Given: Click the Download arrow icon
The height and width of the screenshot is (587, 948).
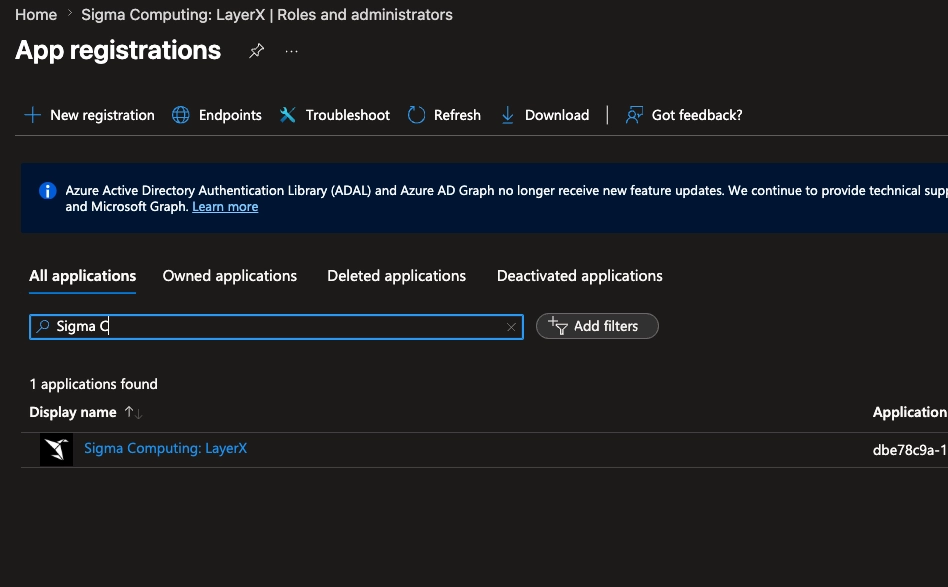Looking at the screenshot, I should 507,115.
